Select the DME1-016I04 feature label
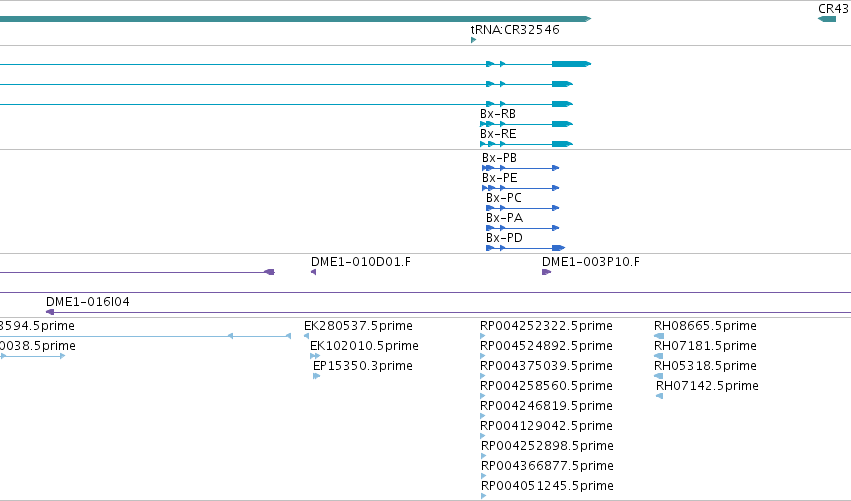The height and width of the screenshot is (501, 851). (x=88, y=302)
